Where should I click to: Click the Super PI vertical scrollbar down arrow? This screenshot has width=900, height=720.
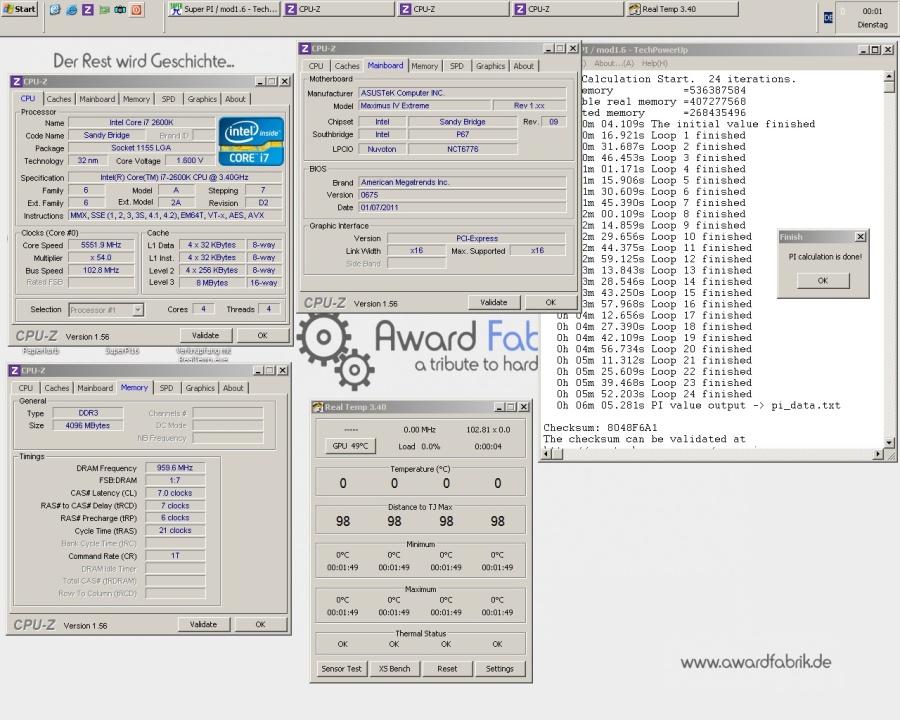[889, 443]
